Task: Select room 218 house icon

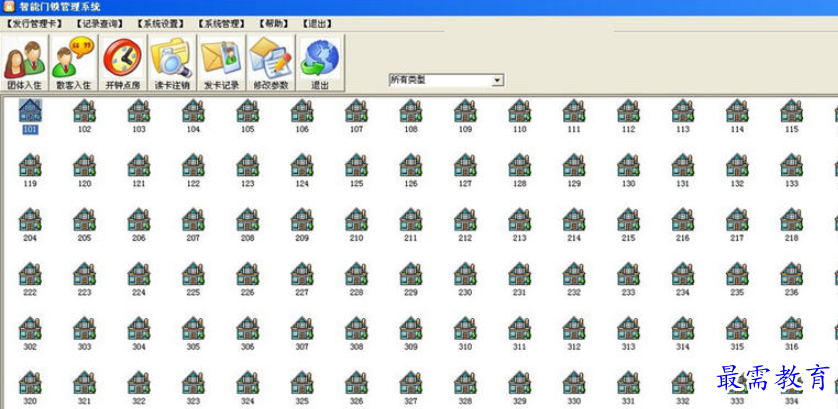Action: tap(792, 220)
